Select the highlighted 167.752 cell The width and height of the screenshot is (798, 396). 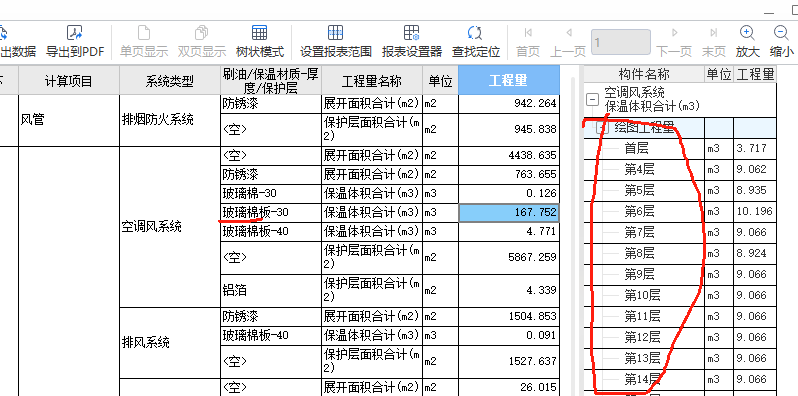(x=509, y=212)
